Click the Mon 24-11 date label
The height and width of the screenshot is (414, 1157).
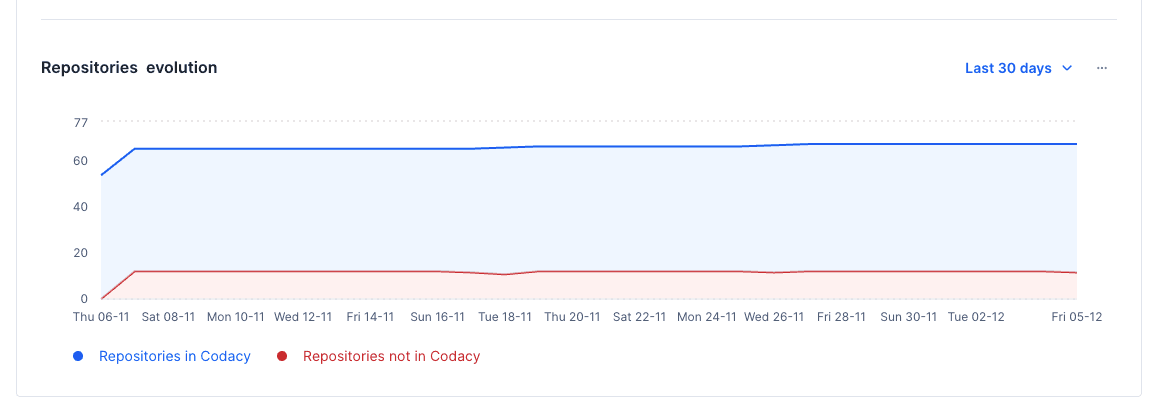(706, 317)
